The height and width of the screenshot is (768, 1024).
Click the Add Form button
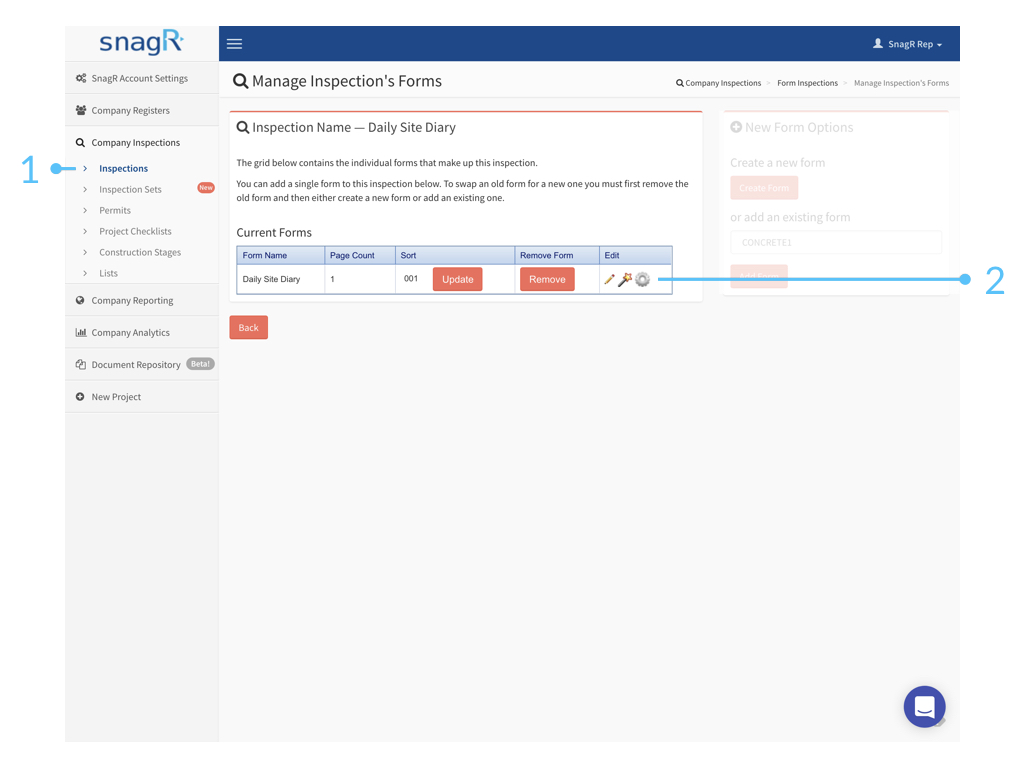click(759, 276)
